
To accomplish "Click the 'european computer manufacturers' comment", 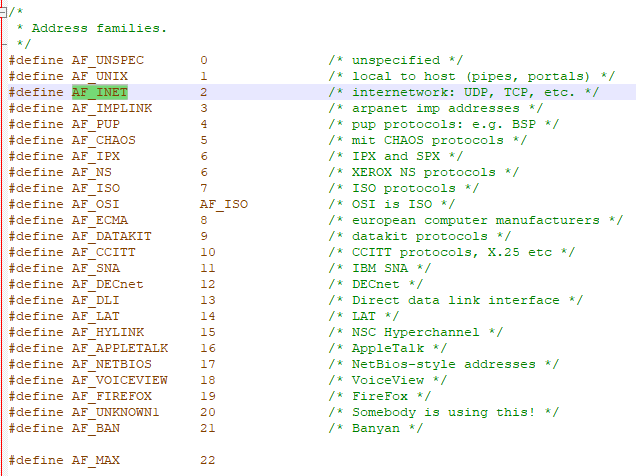I will [475, 220].
